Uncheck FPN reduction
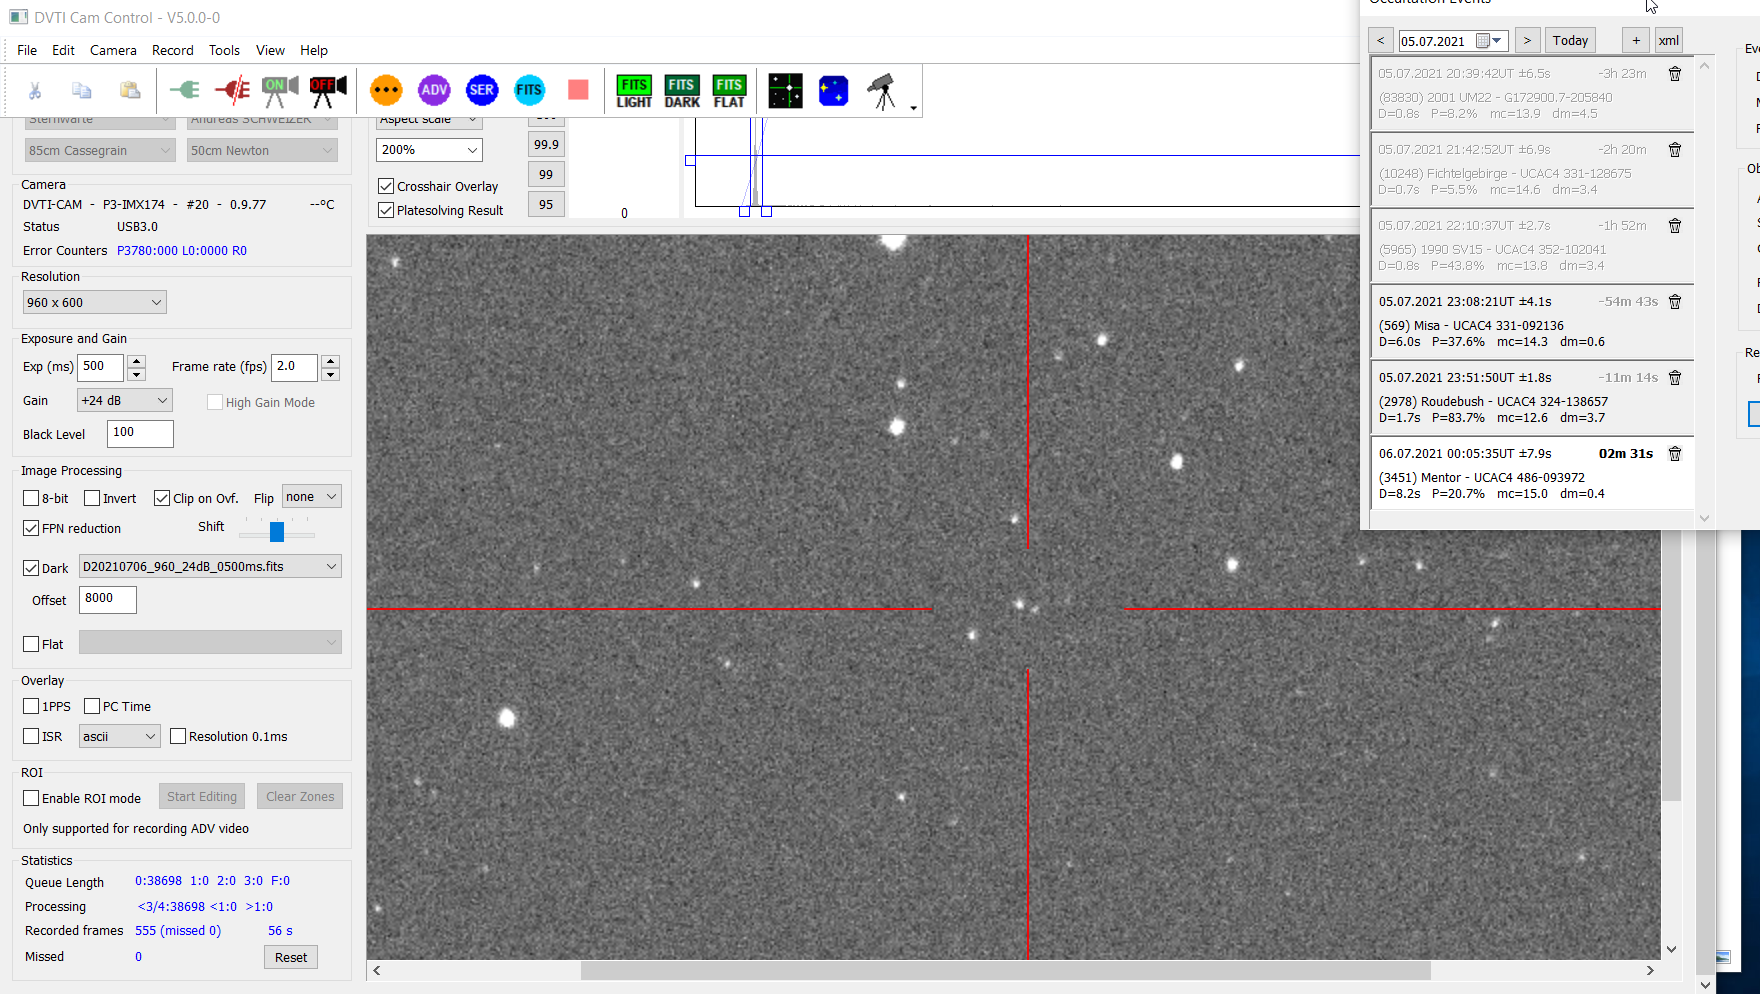Screen dimensions: 1760x994 coord(32,528)
